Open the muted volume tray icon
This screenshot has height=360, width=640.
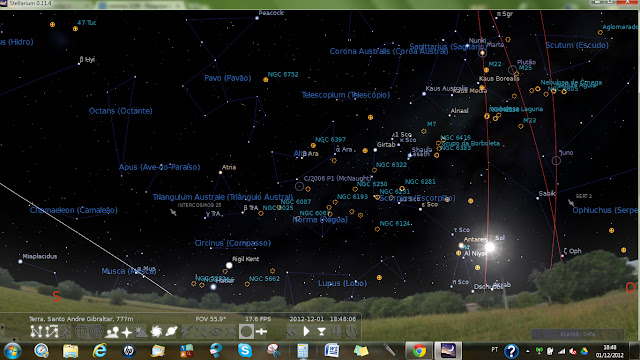pos(573,351)
